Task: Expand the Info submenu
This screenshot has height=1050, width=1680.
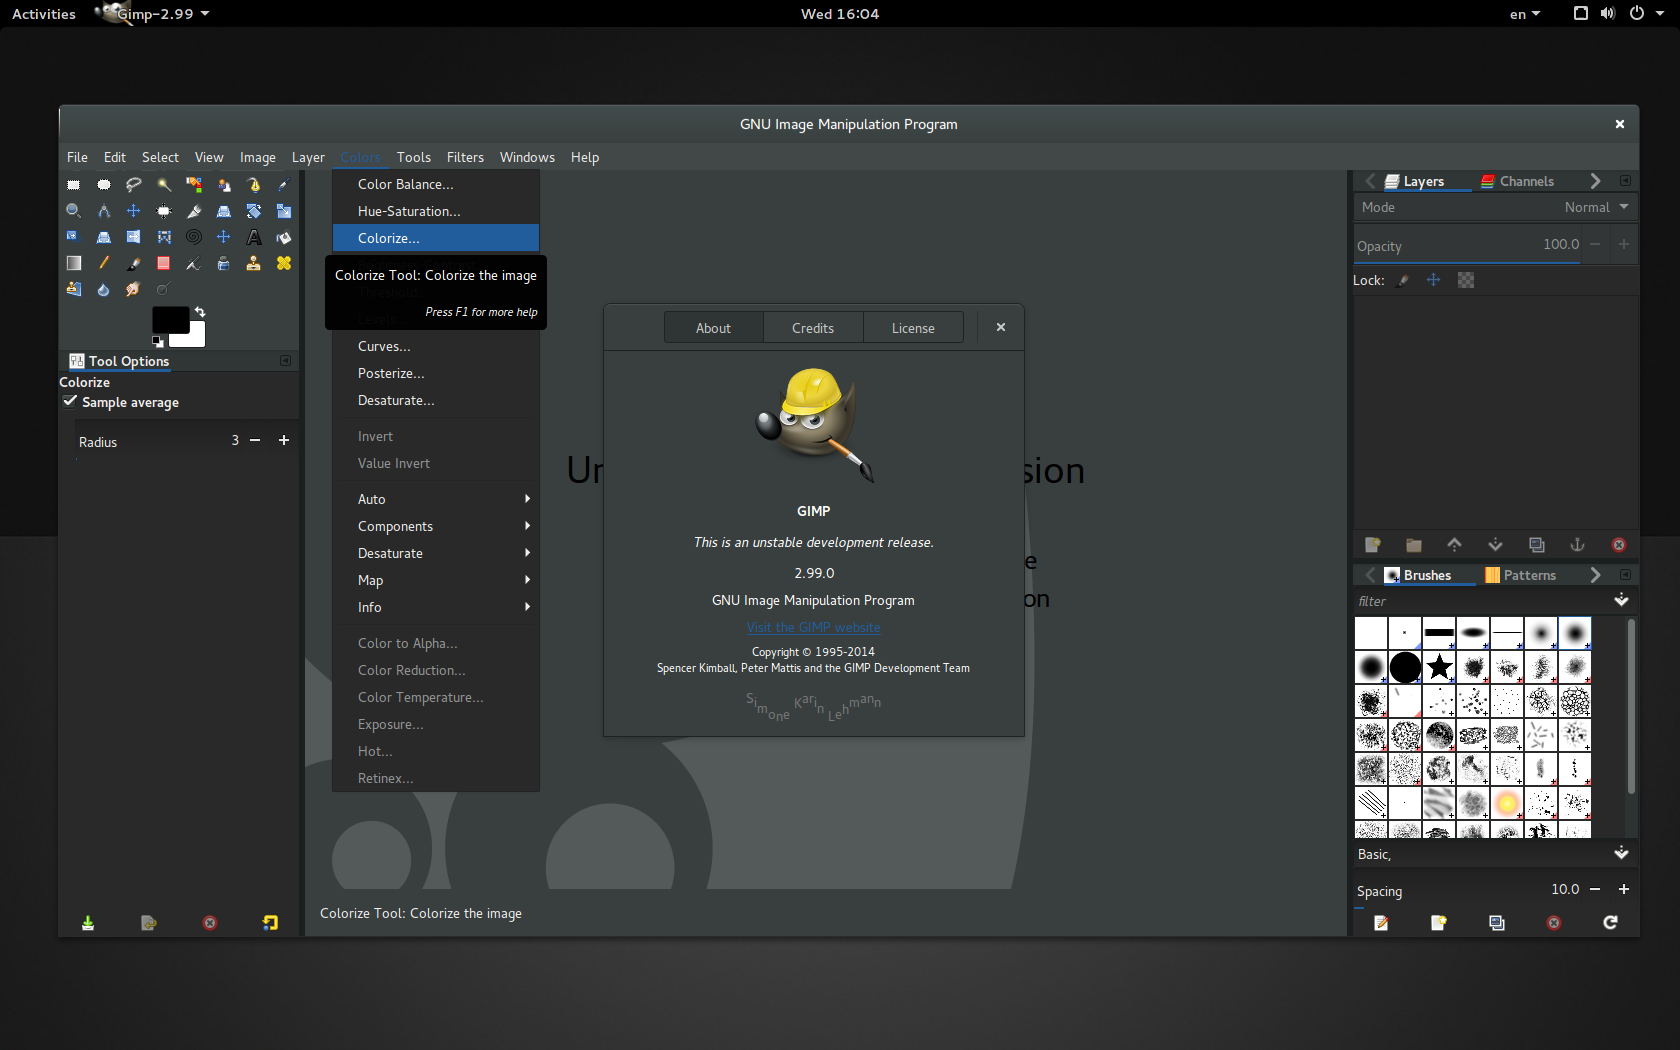Action: point(436,607)
